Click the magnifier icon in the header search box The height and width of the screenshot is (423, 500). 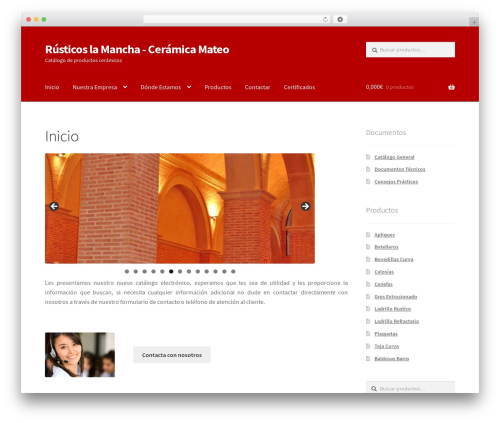374,50
